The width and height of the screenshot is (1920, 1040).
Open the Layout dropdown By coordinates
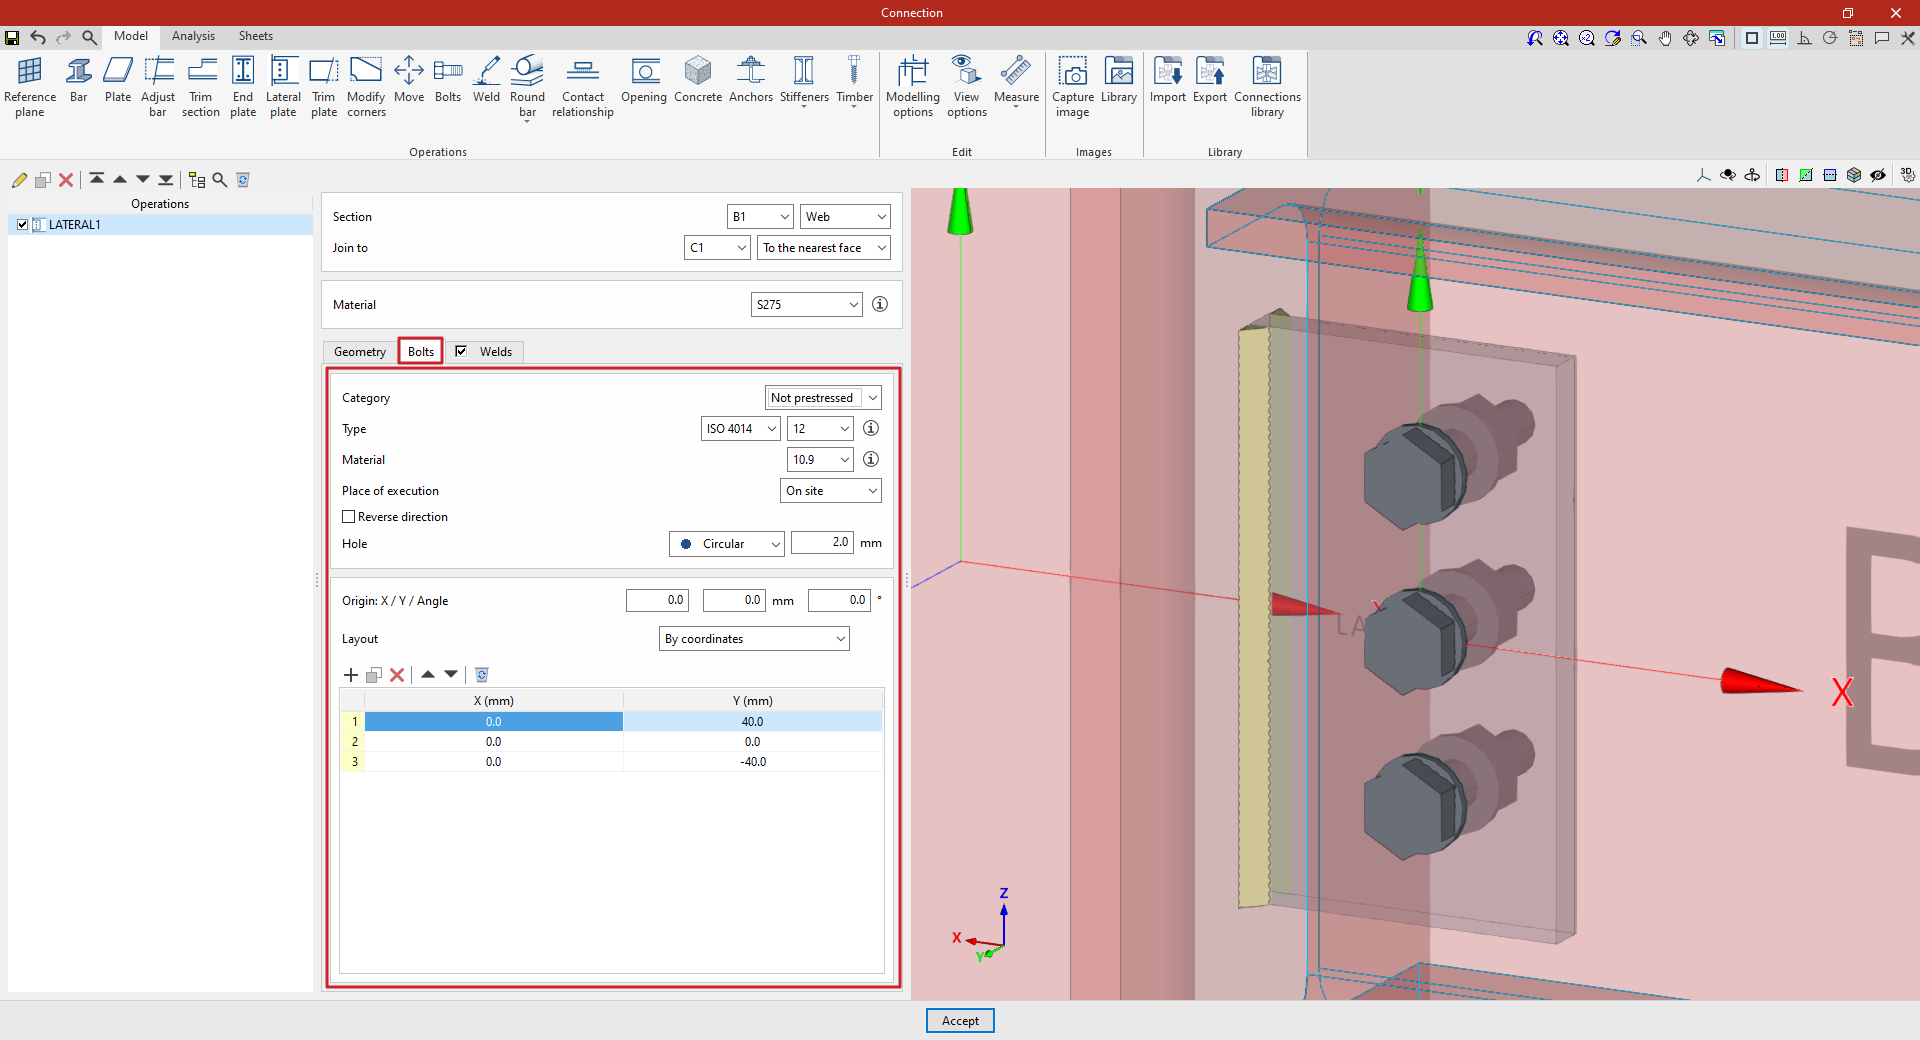click(754, 639)
